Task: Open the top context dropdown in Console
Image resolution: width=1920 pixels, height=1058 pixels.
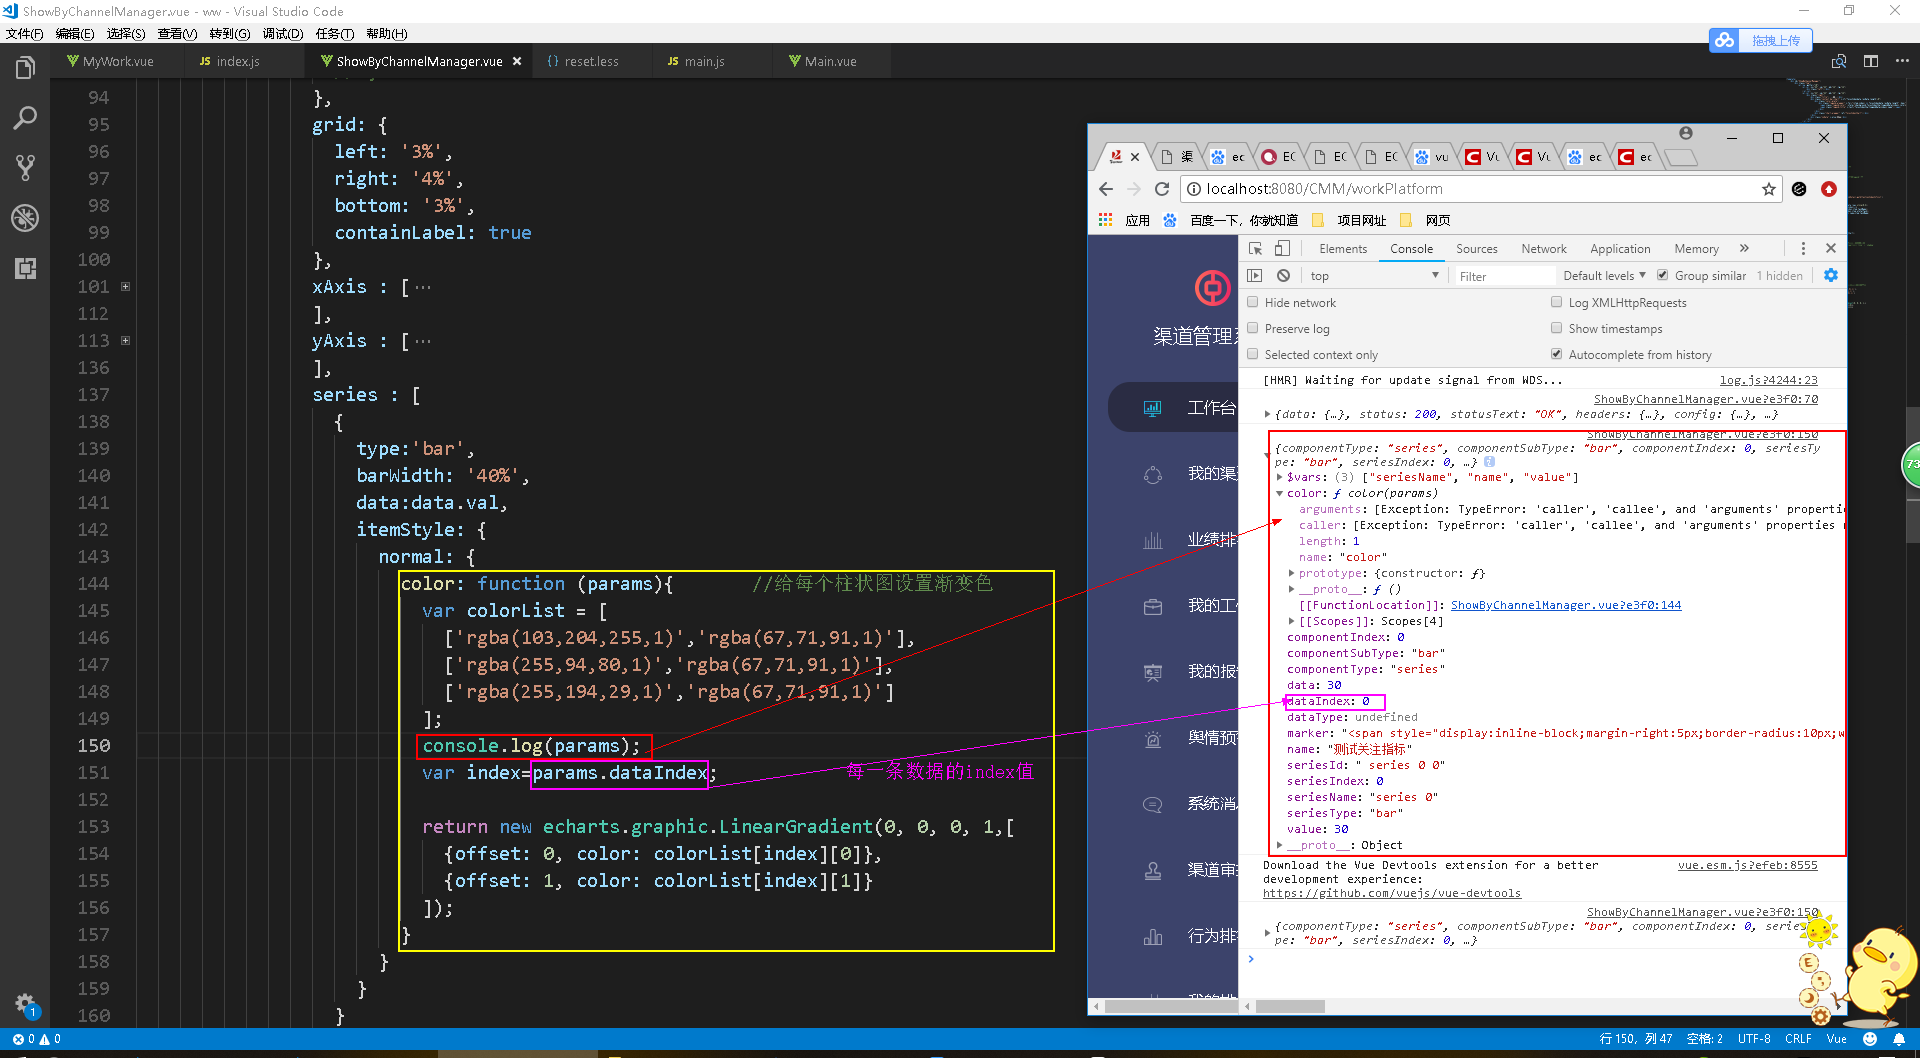Action: pos(1374,276)
